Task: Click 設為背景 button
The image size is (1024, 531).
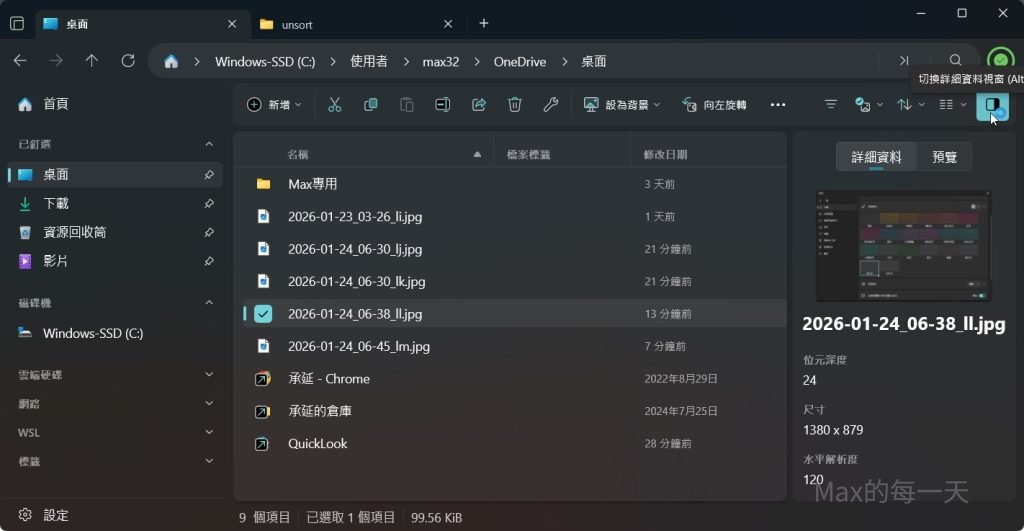Action: 616,105
